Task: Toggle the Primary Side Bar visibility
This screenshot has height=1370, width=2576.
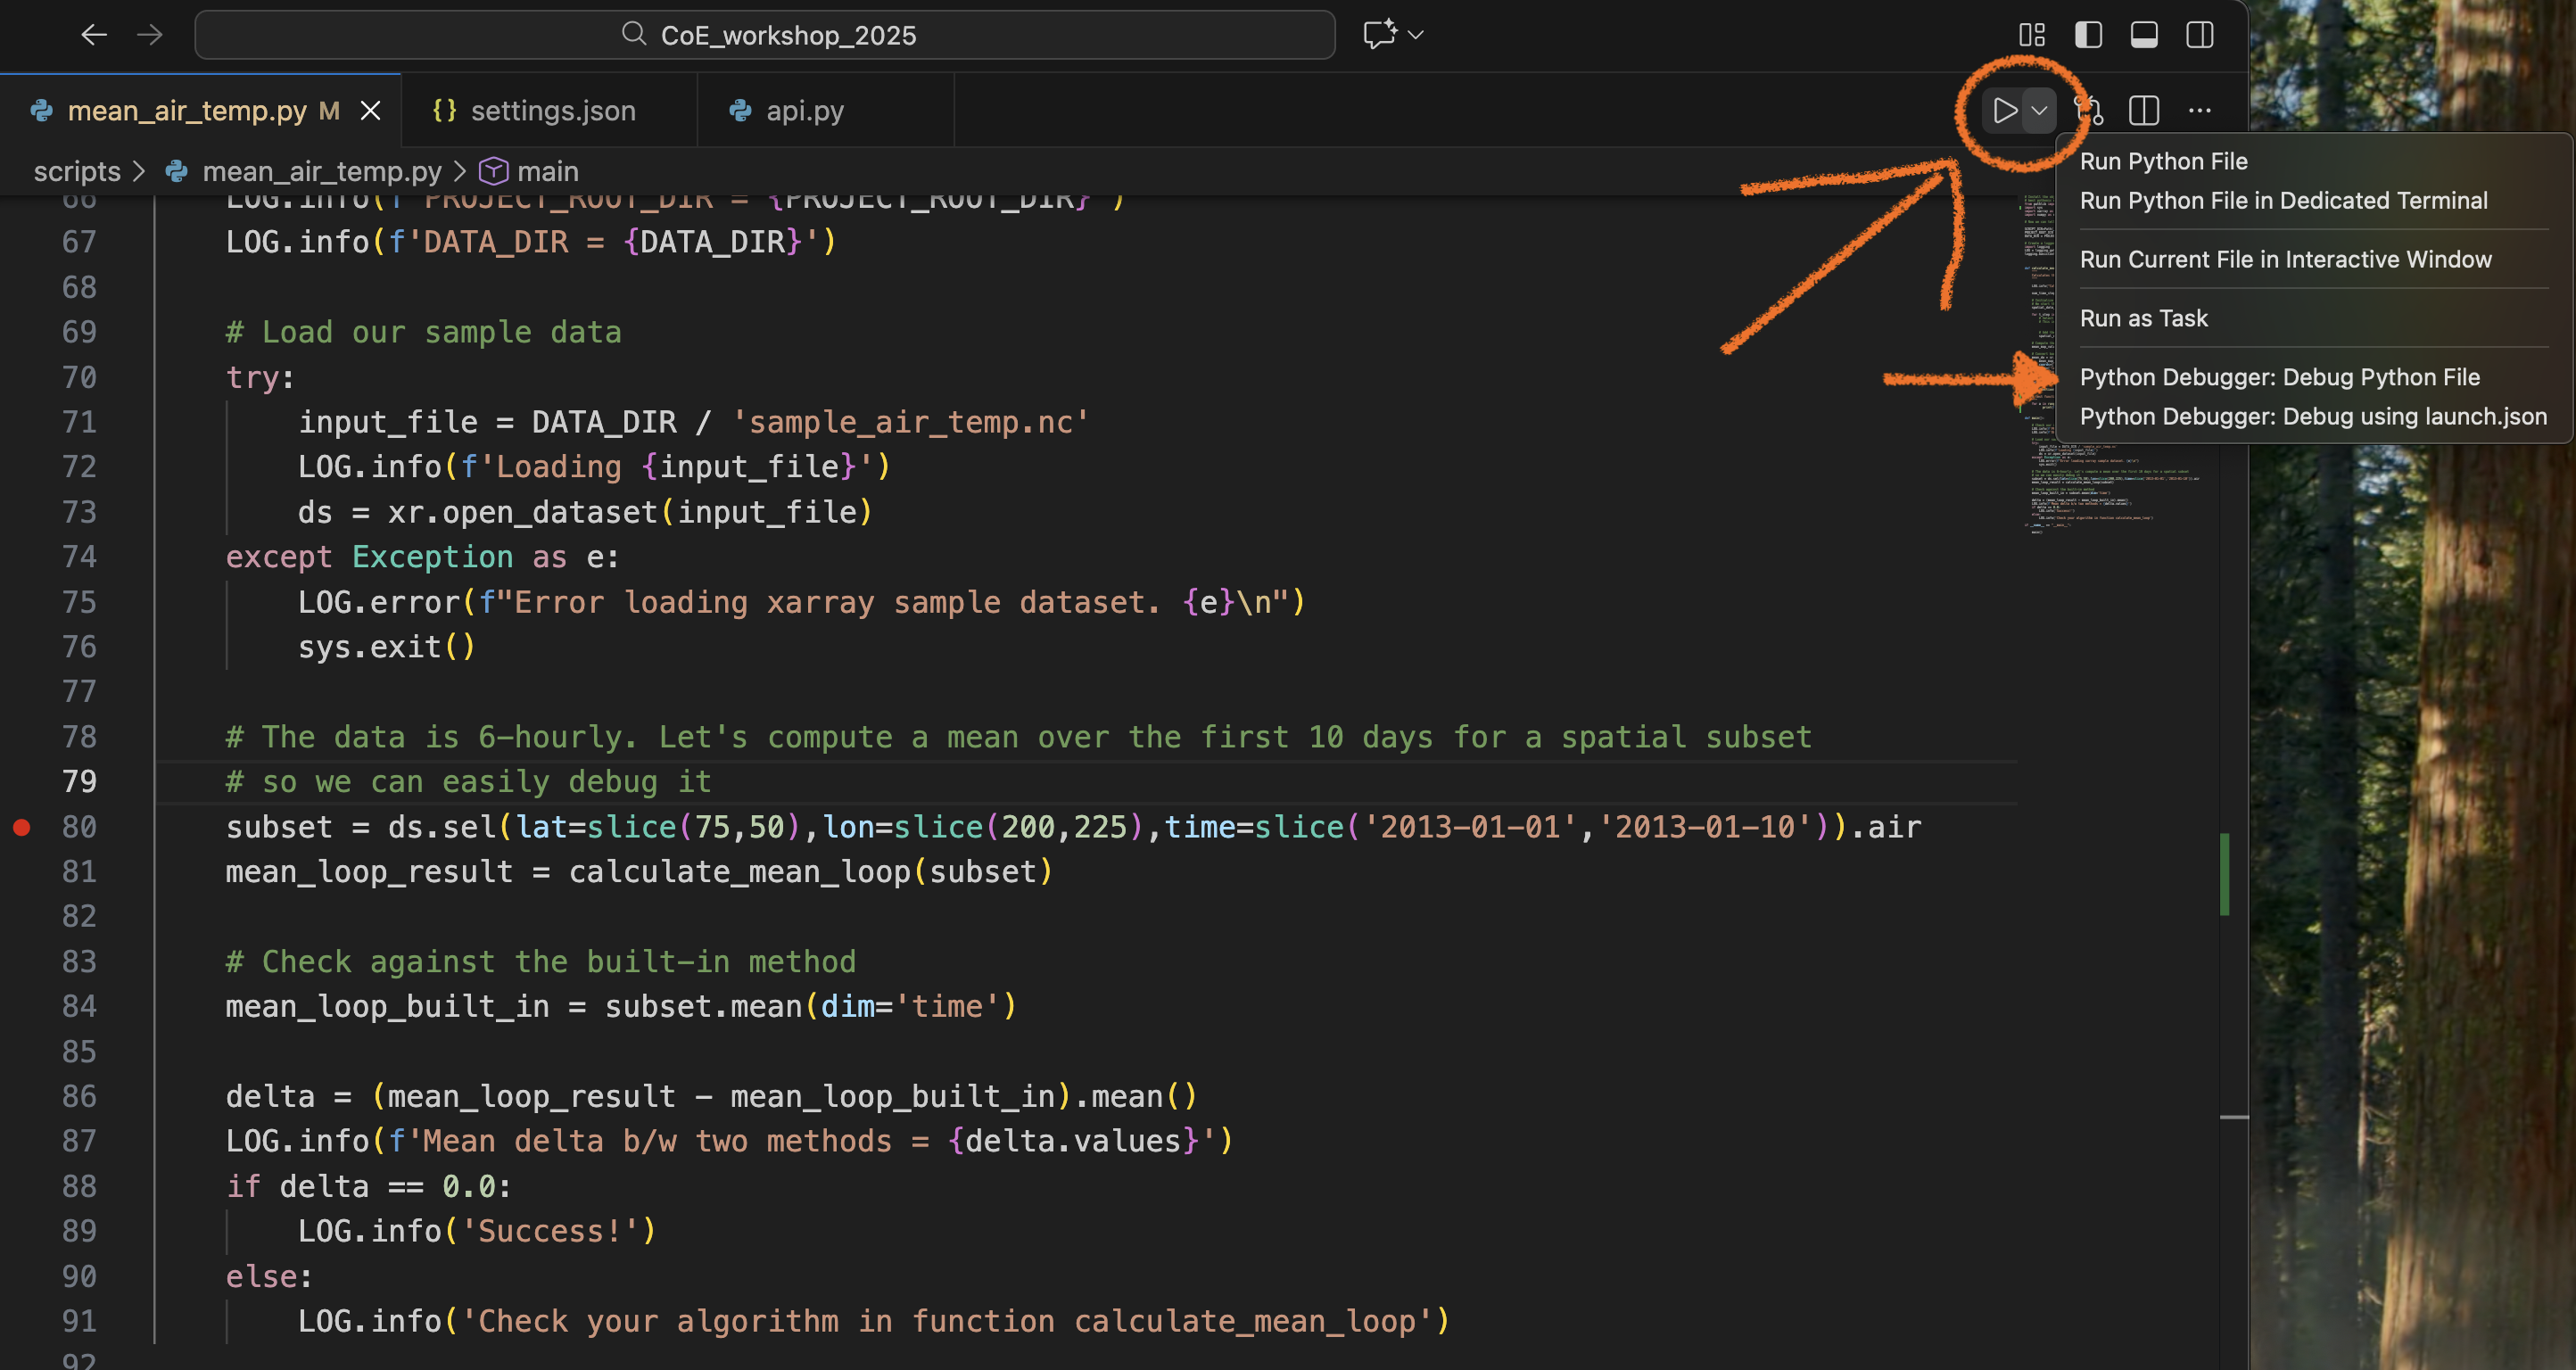Action: pos(2088,35)
